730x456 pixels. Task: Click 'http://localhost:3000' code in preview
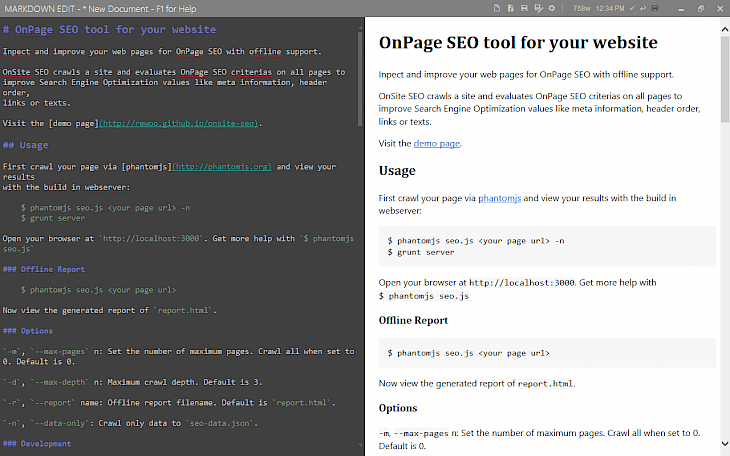click(x=522, y=283)
